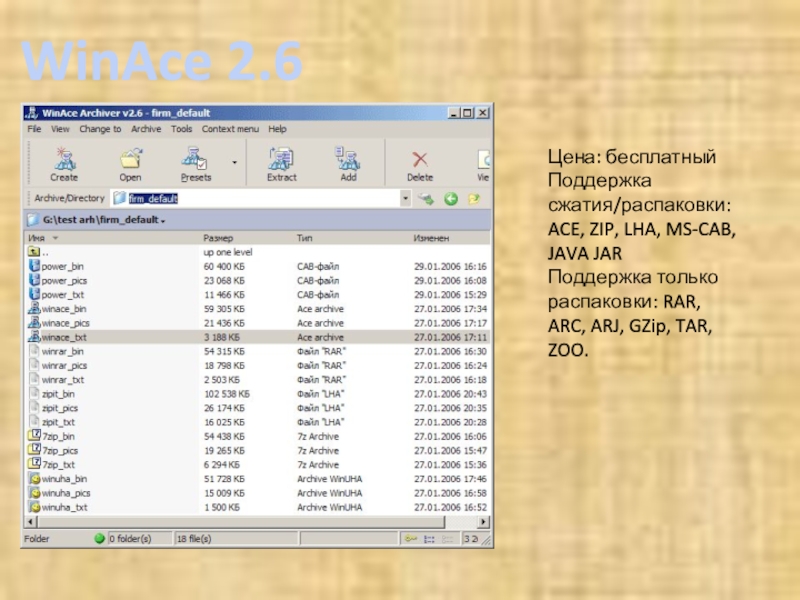The width and height of the screenshot is (800, 600).
Task: Click the '18 file(s)' status bar text
Action: pyautogui.click(x=194, y=539)
